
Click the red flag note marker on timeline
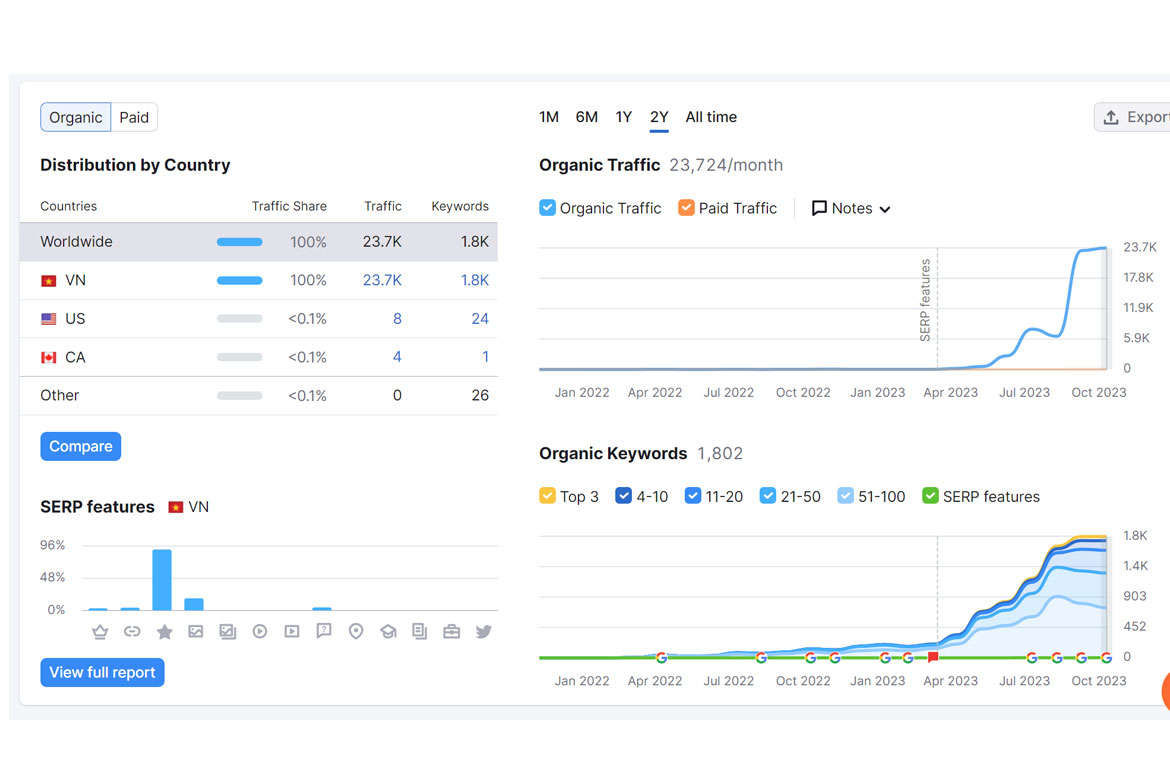[x=933, y=657]
